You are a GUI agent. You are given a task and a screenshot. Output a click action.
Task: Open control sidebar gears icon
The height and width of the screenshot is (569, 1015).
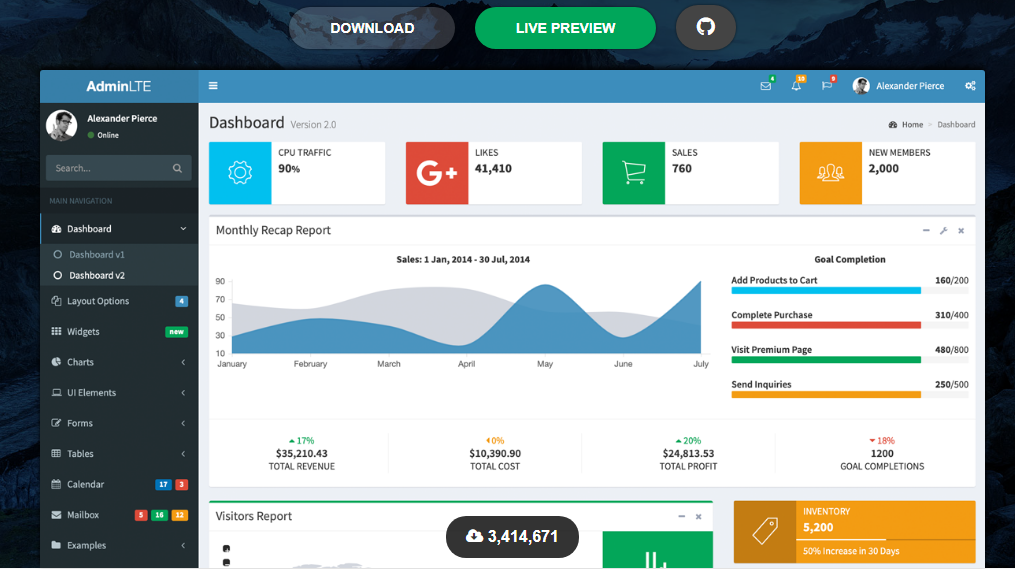click(970, 85)
